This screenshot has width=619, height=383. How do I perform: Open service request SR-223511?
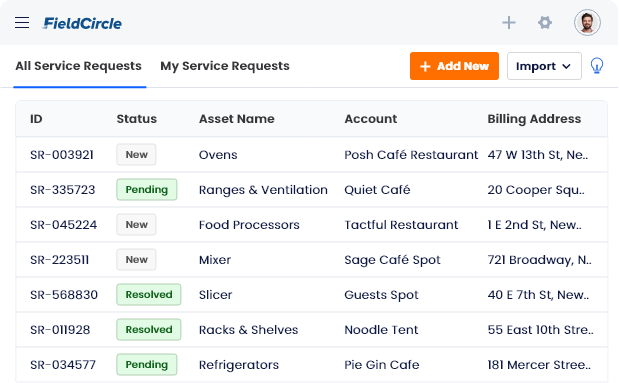59,260
